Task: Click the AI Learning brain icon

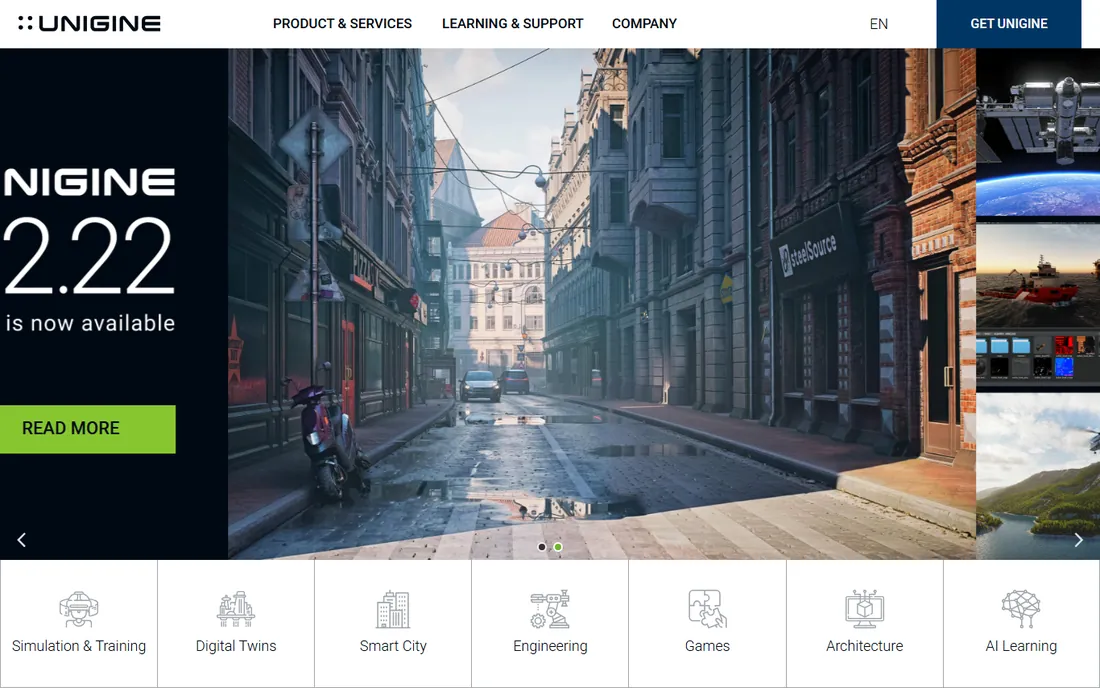Action: click(1021, 609)
